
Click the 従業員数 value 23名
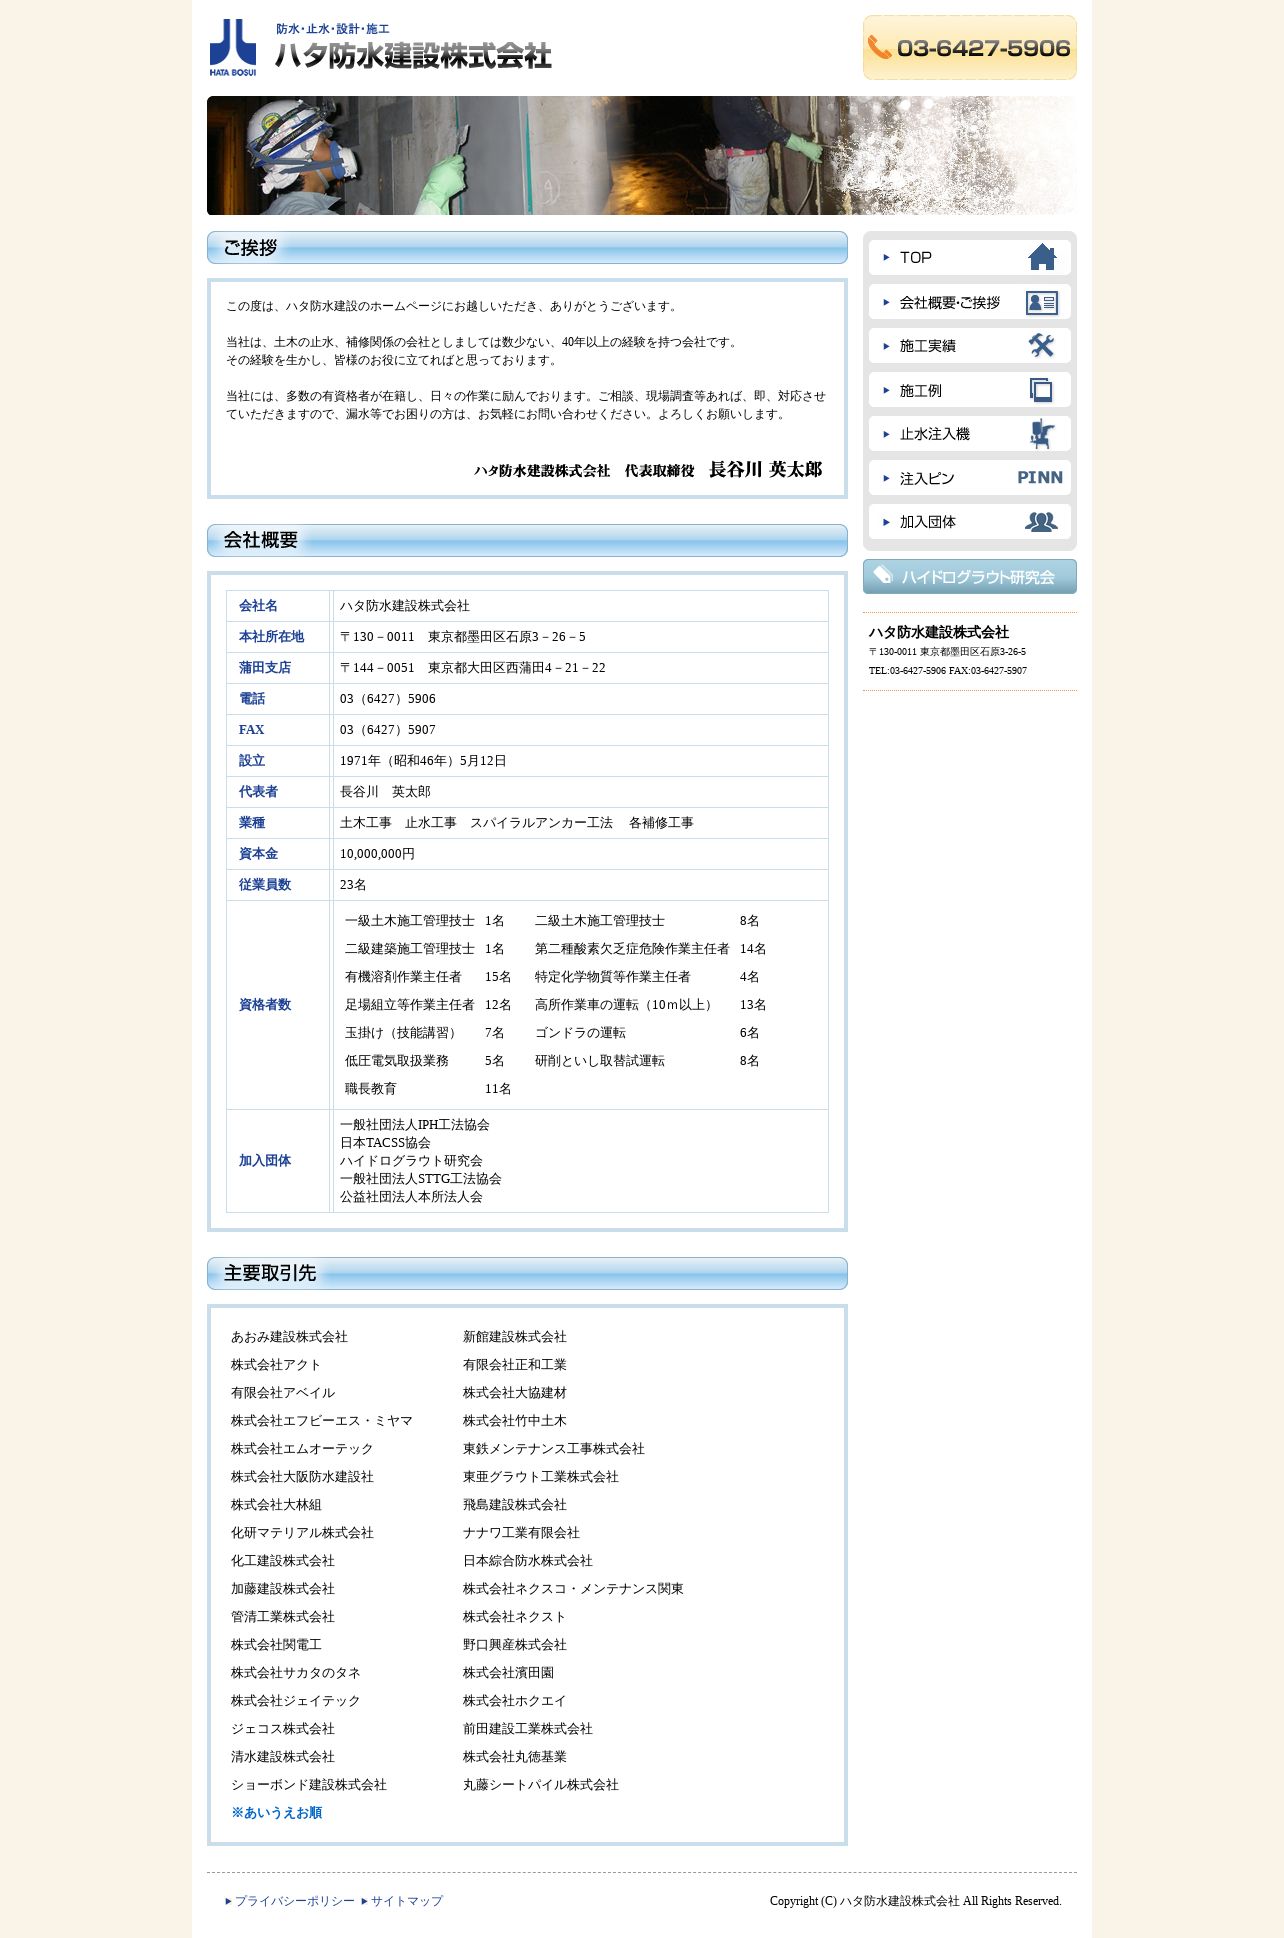coord(353,885)
